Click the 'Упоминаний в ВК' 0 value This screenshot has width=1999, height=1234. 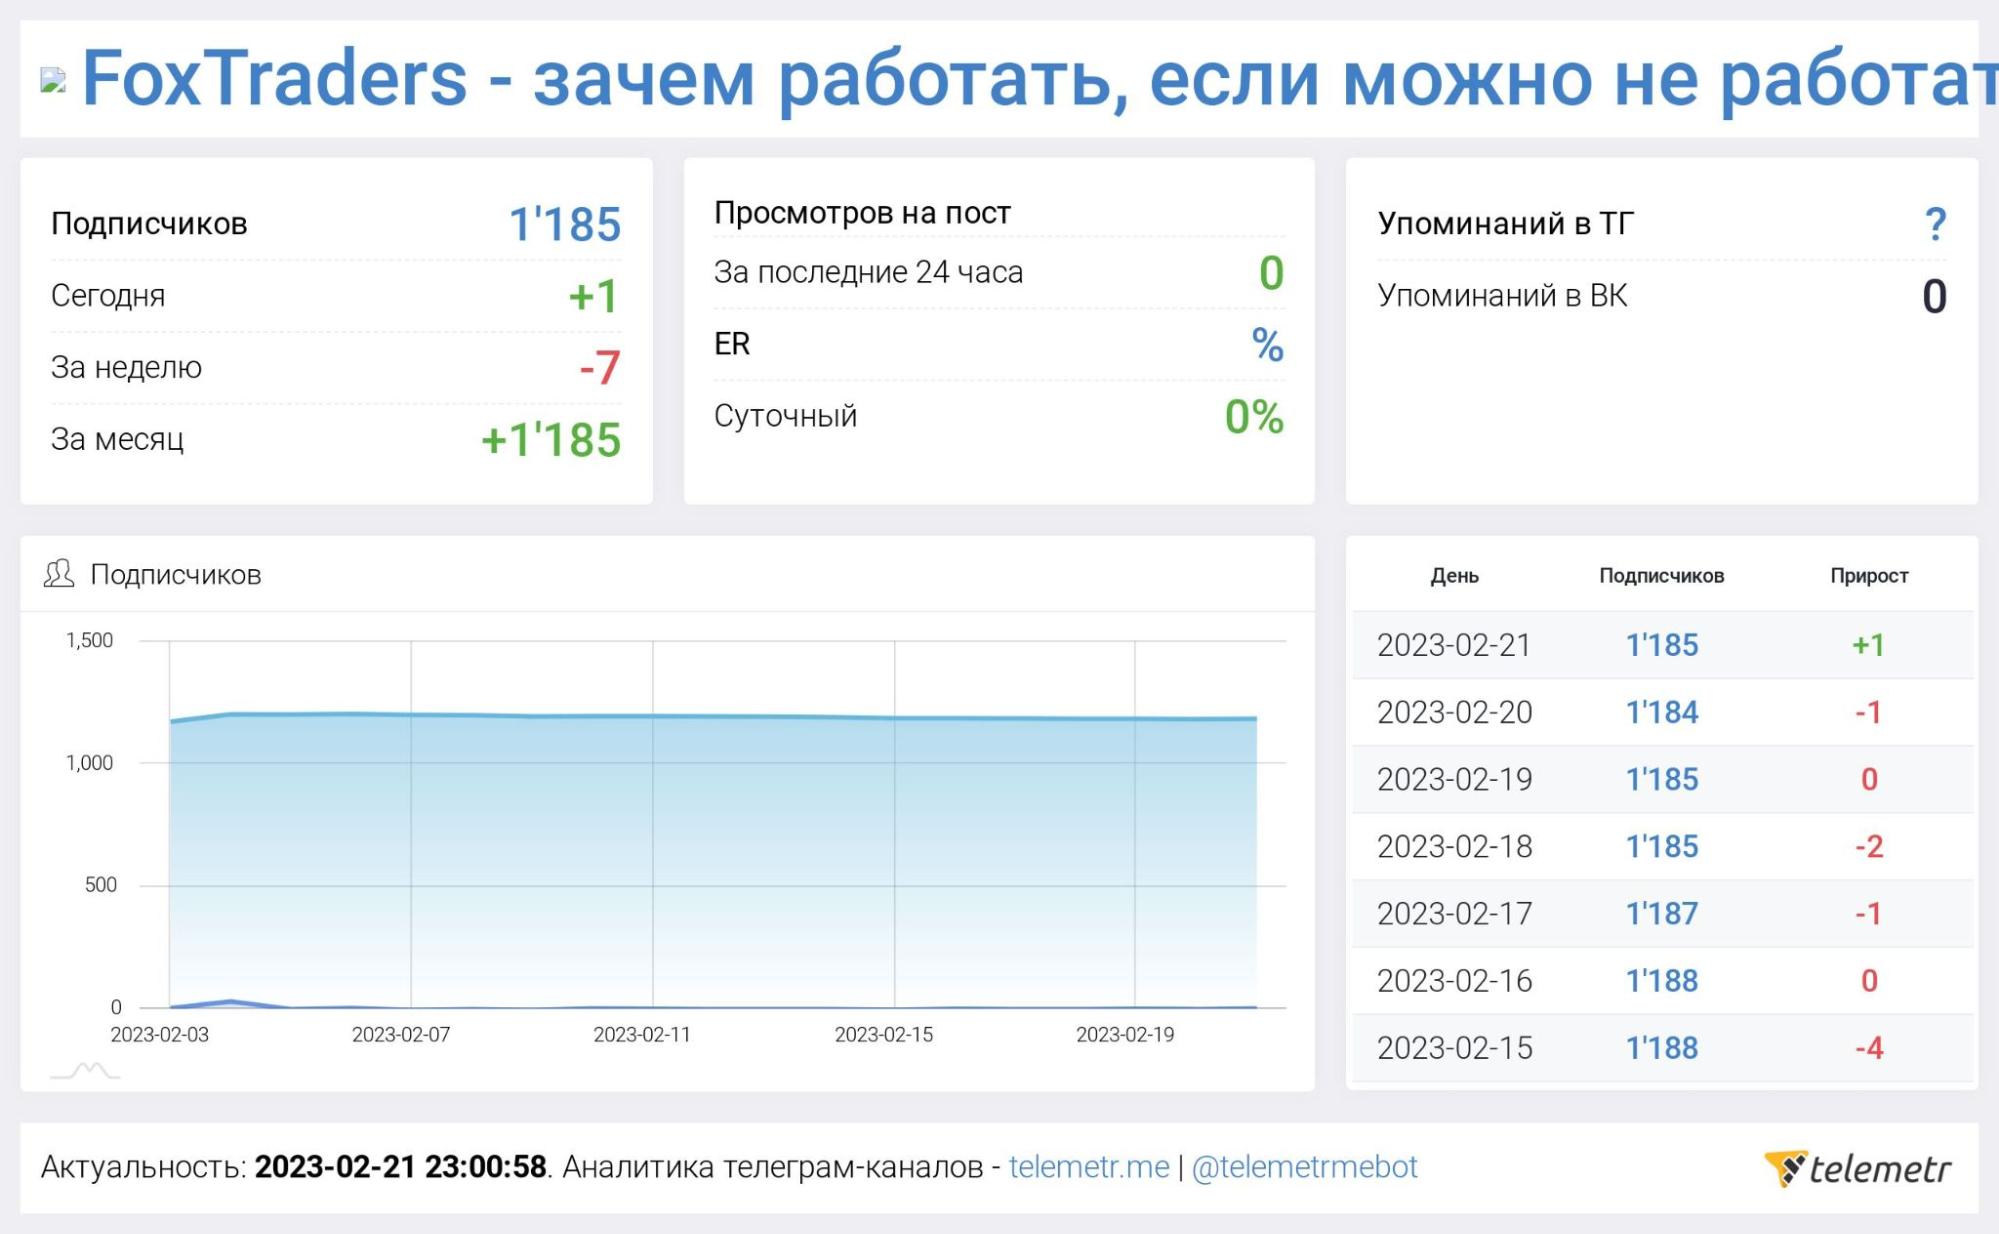coord(1934,297)
